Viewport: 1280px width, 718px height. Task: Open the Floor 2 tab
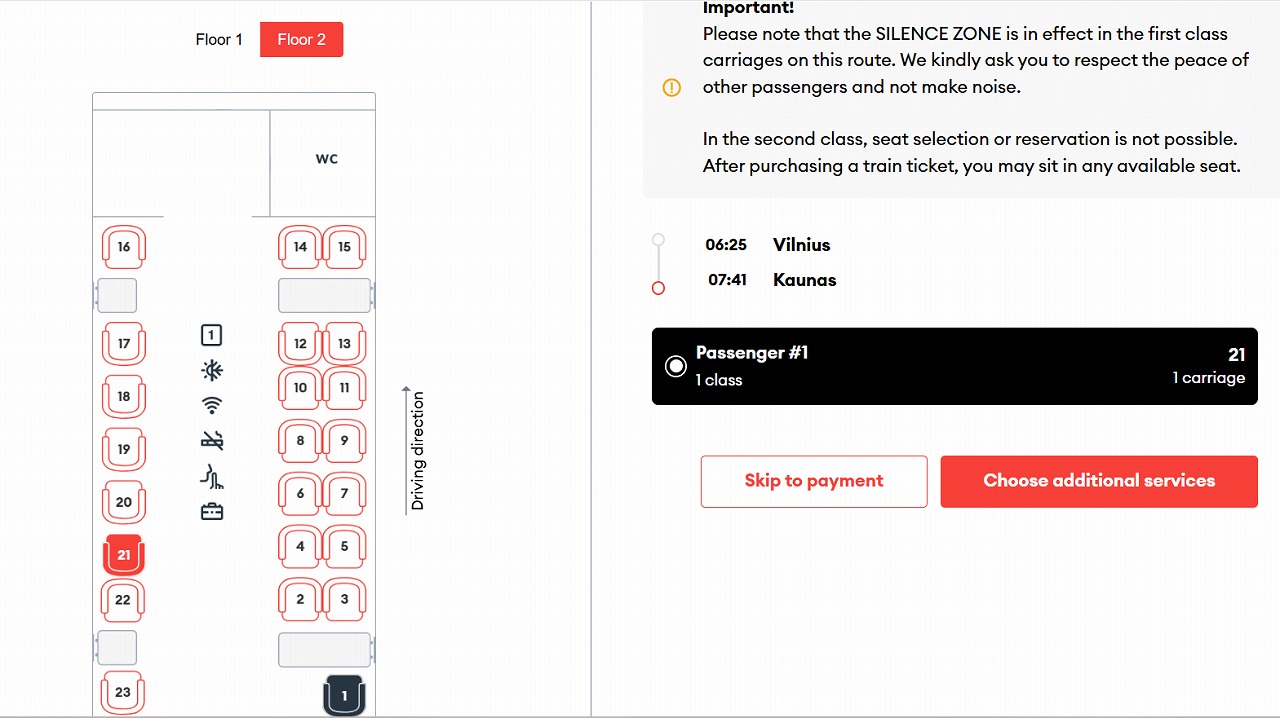[301, 40]
